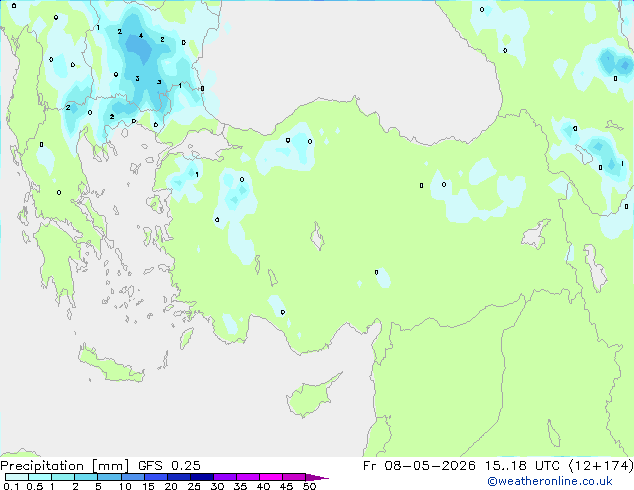Pick the 10–15 mm blue legend swatch

coord(133,477)
